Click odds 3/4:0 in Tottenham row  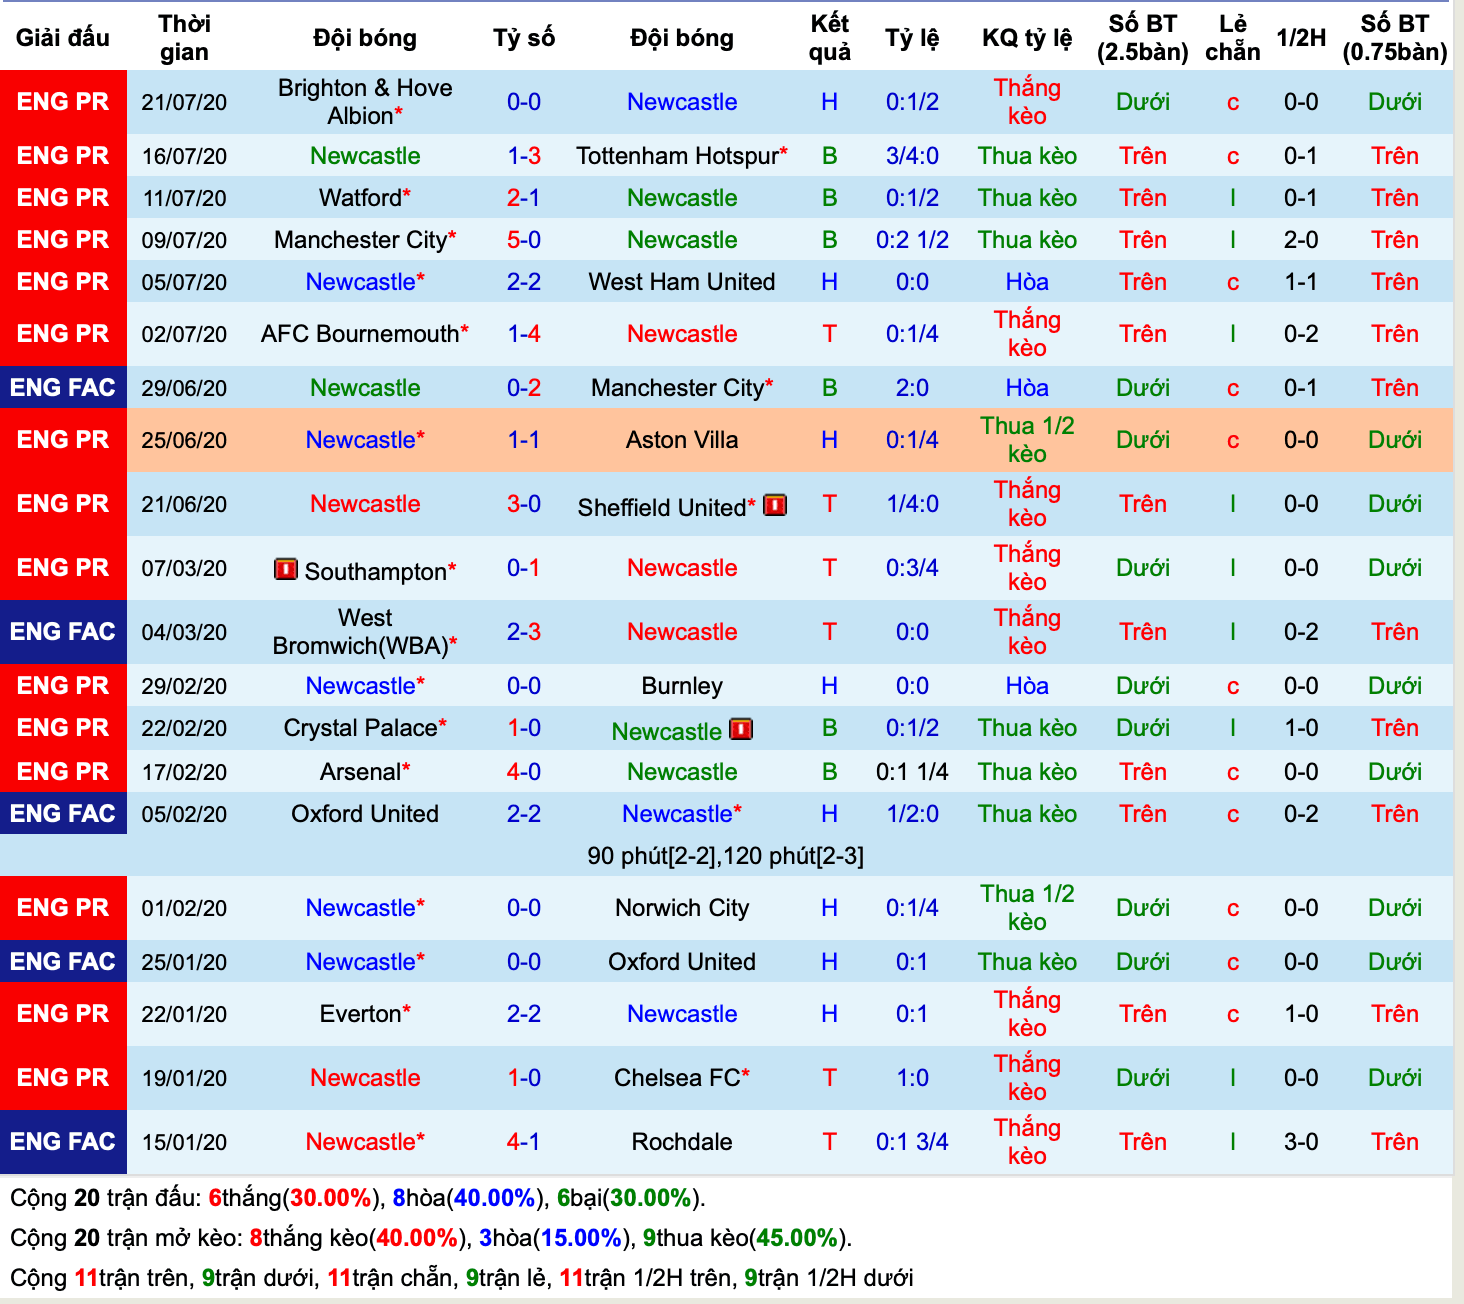click(912, 156)
